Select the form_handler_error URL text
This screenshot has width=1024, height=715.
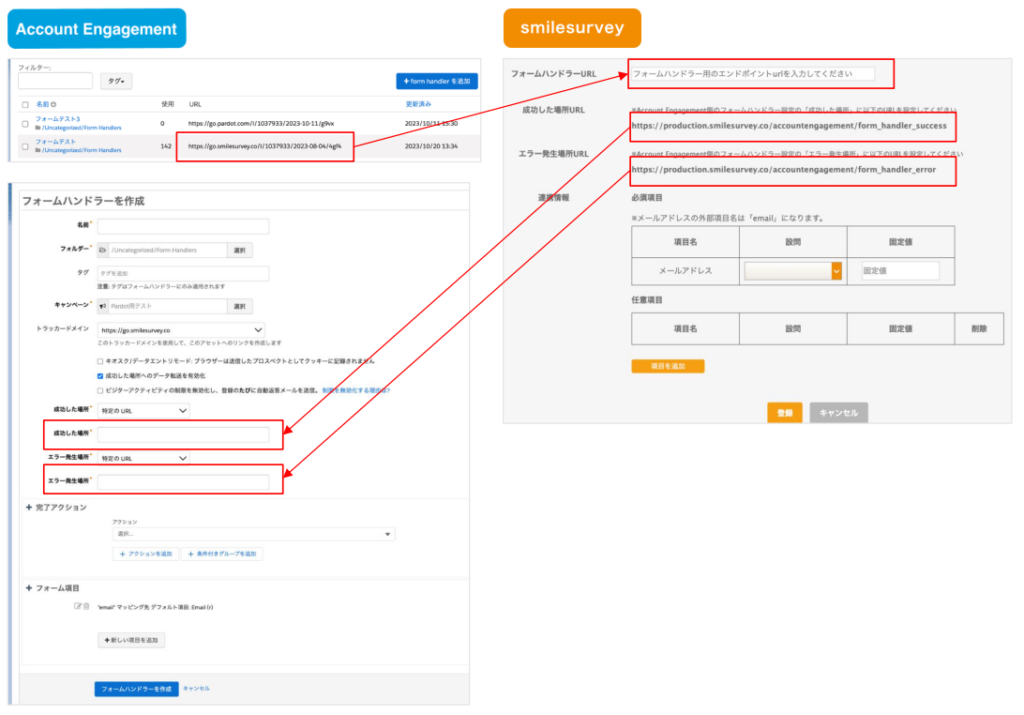[784, 170]
